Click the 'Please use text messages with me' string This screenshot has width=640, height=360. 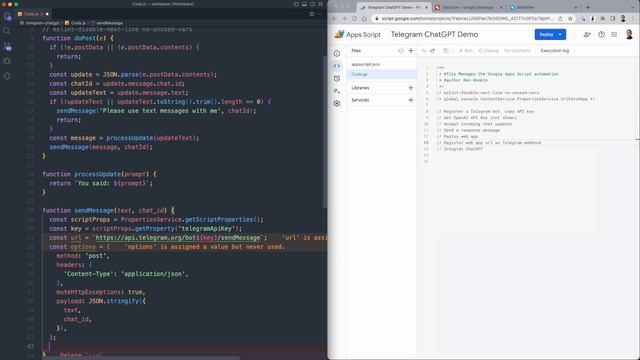162,111
